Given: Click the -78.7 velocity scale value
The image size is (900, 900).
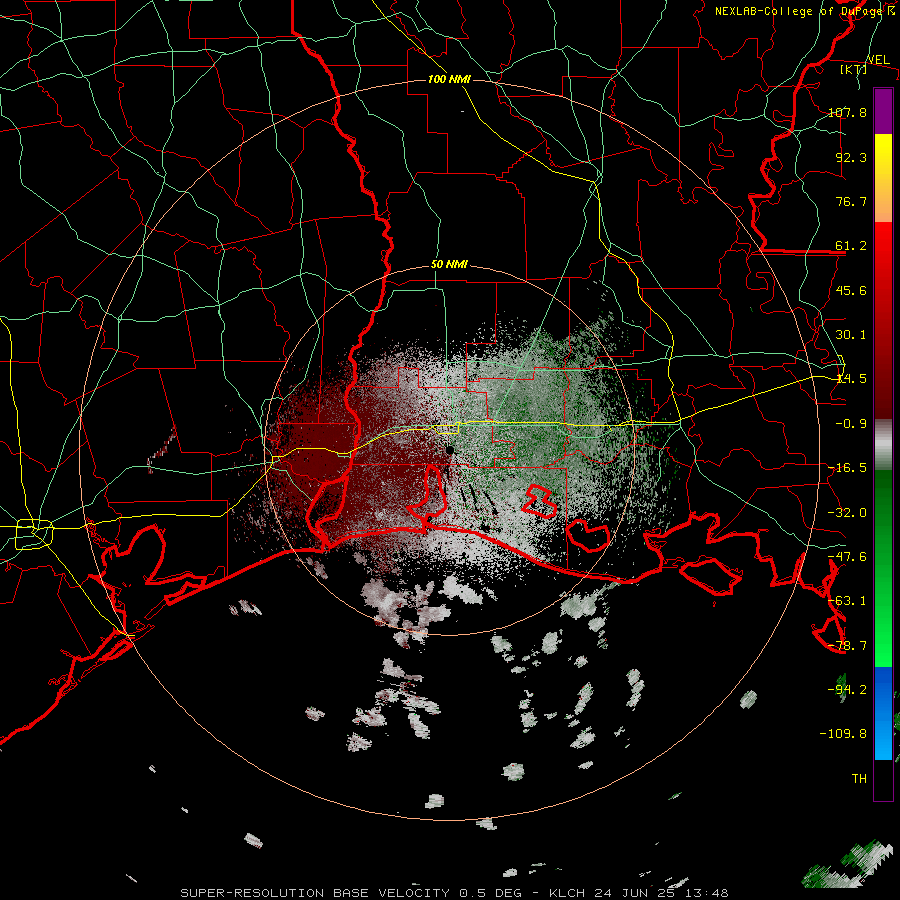Looking at the screenshot, I should (x=848, y=646).
